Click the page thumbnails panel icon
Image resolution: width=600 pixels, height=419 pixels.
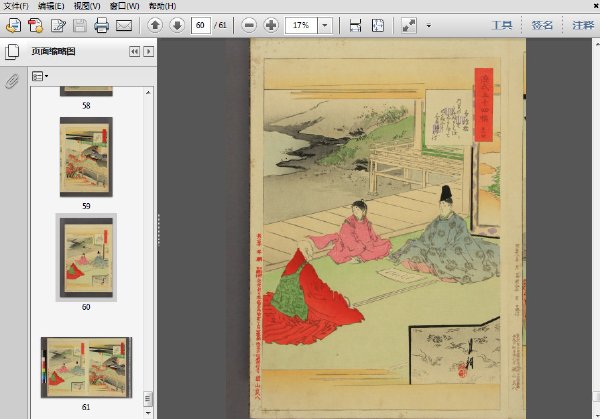point(12,52)
